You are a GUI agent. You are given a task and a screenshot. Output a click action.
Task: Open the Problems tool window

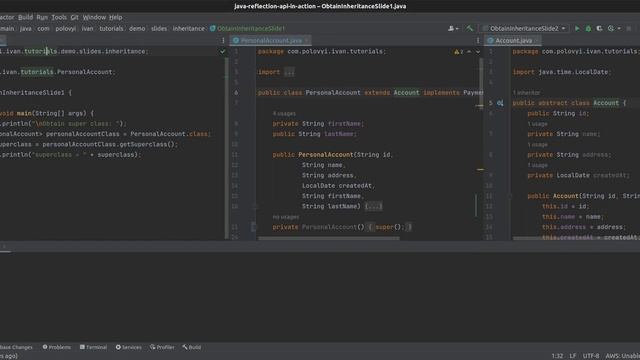57,347
